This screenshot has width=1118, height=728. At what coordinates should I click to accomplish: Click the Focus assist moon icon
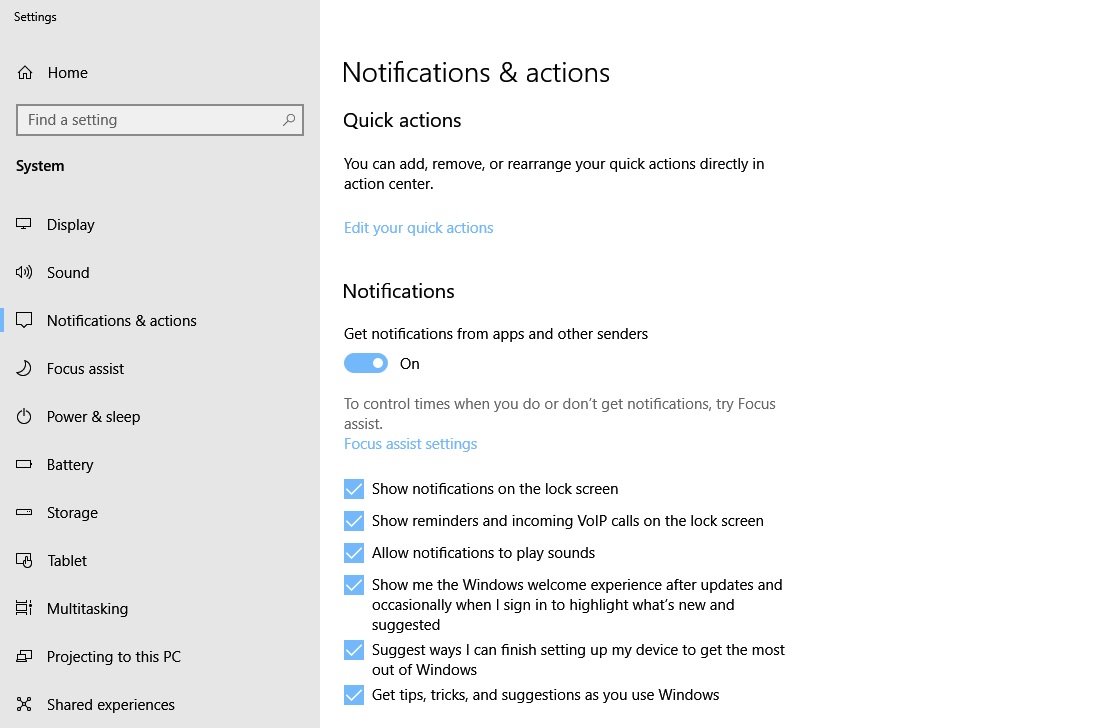tap(25, 368)
